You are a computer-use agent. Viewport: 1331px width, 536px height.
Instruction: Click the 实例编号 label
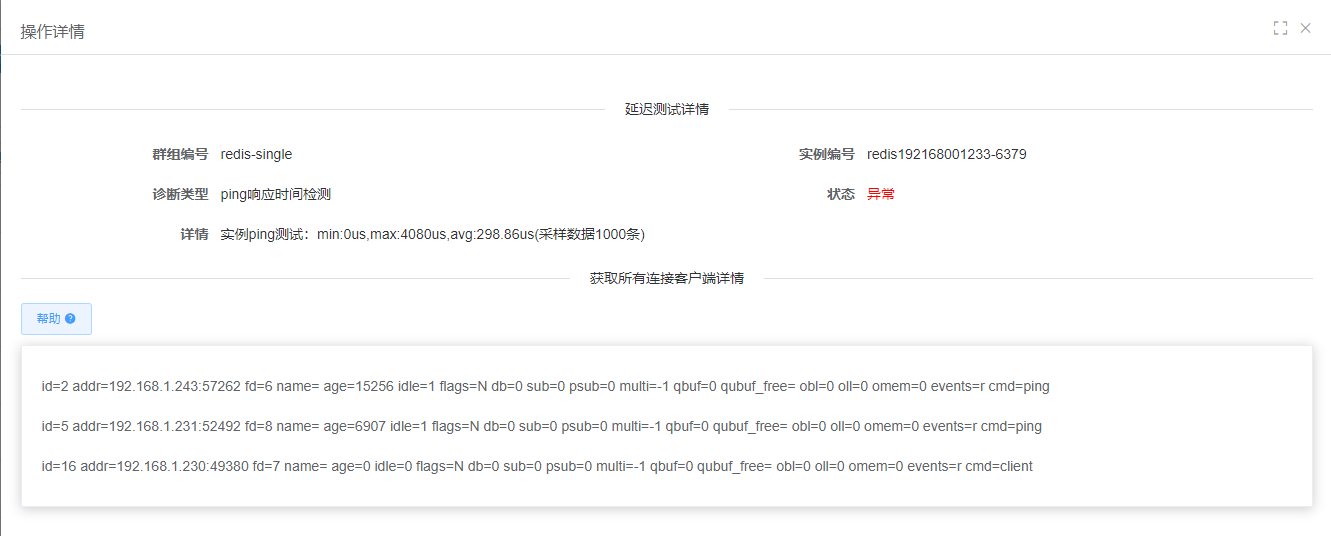tap(827, 154)
